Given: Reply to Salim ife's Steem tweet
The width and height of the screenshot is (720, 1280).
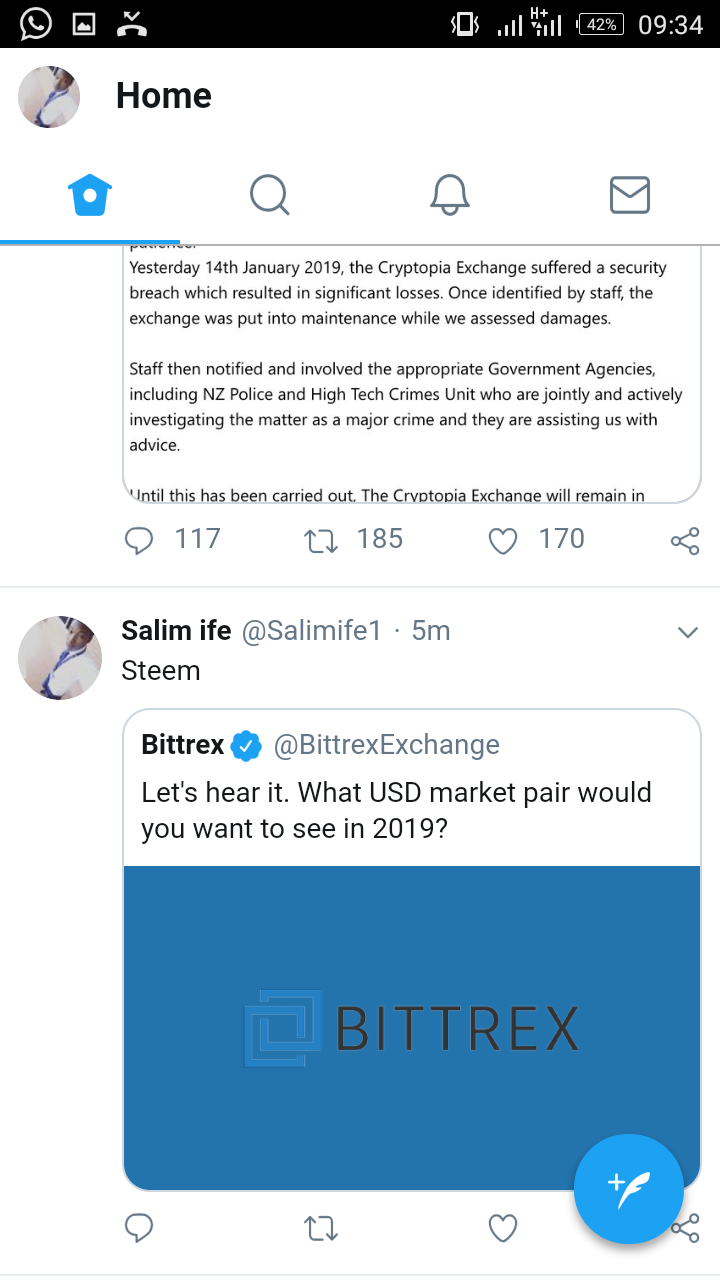Looking at the screenshot, I should tap(139, 1228).
